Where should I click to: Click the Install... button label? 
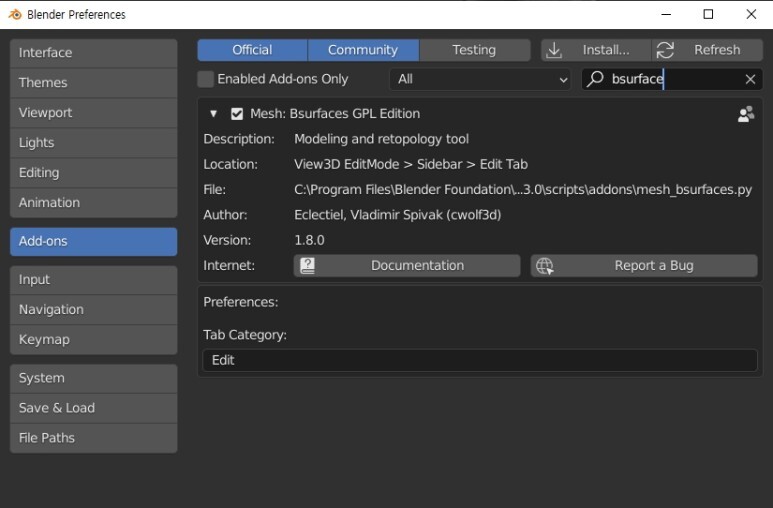(606, 50)
